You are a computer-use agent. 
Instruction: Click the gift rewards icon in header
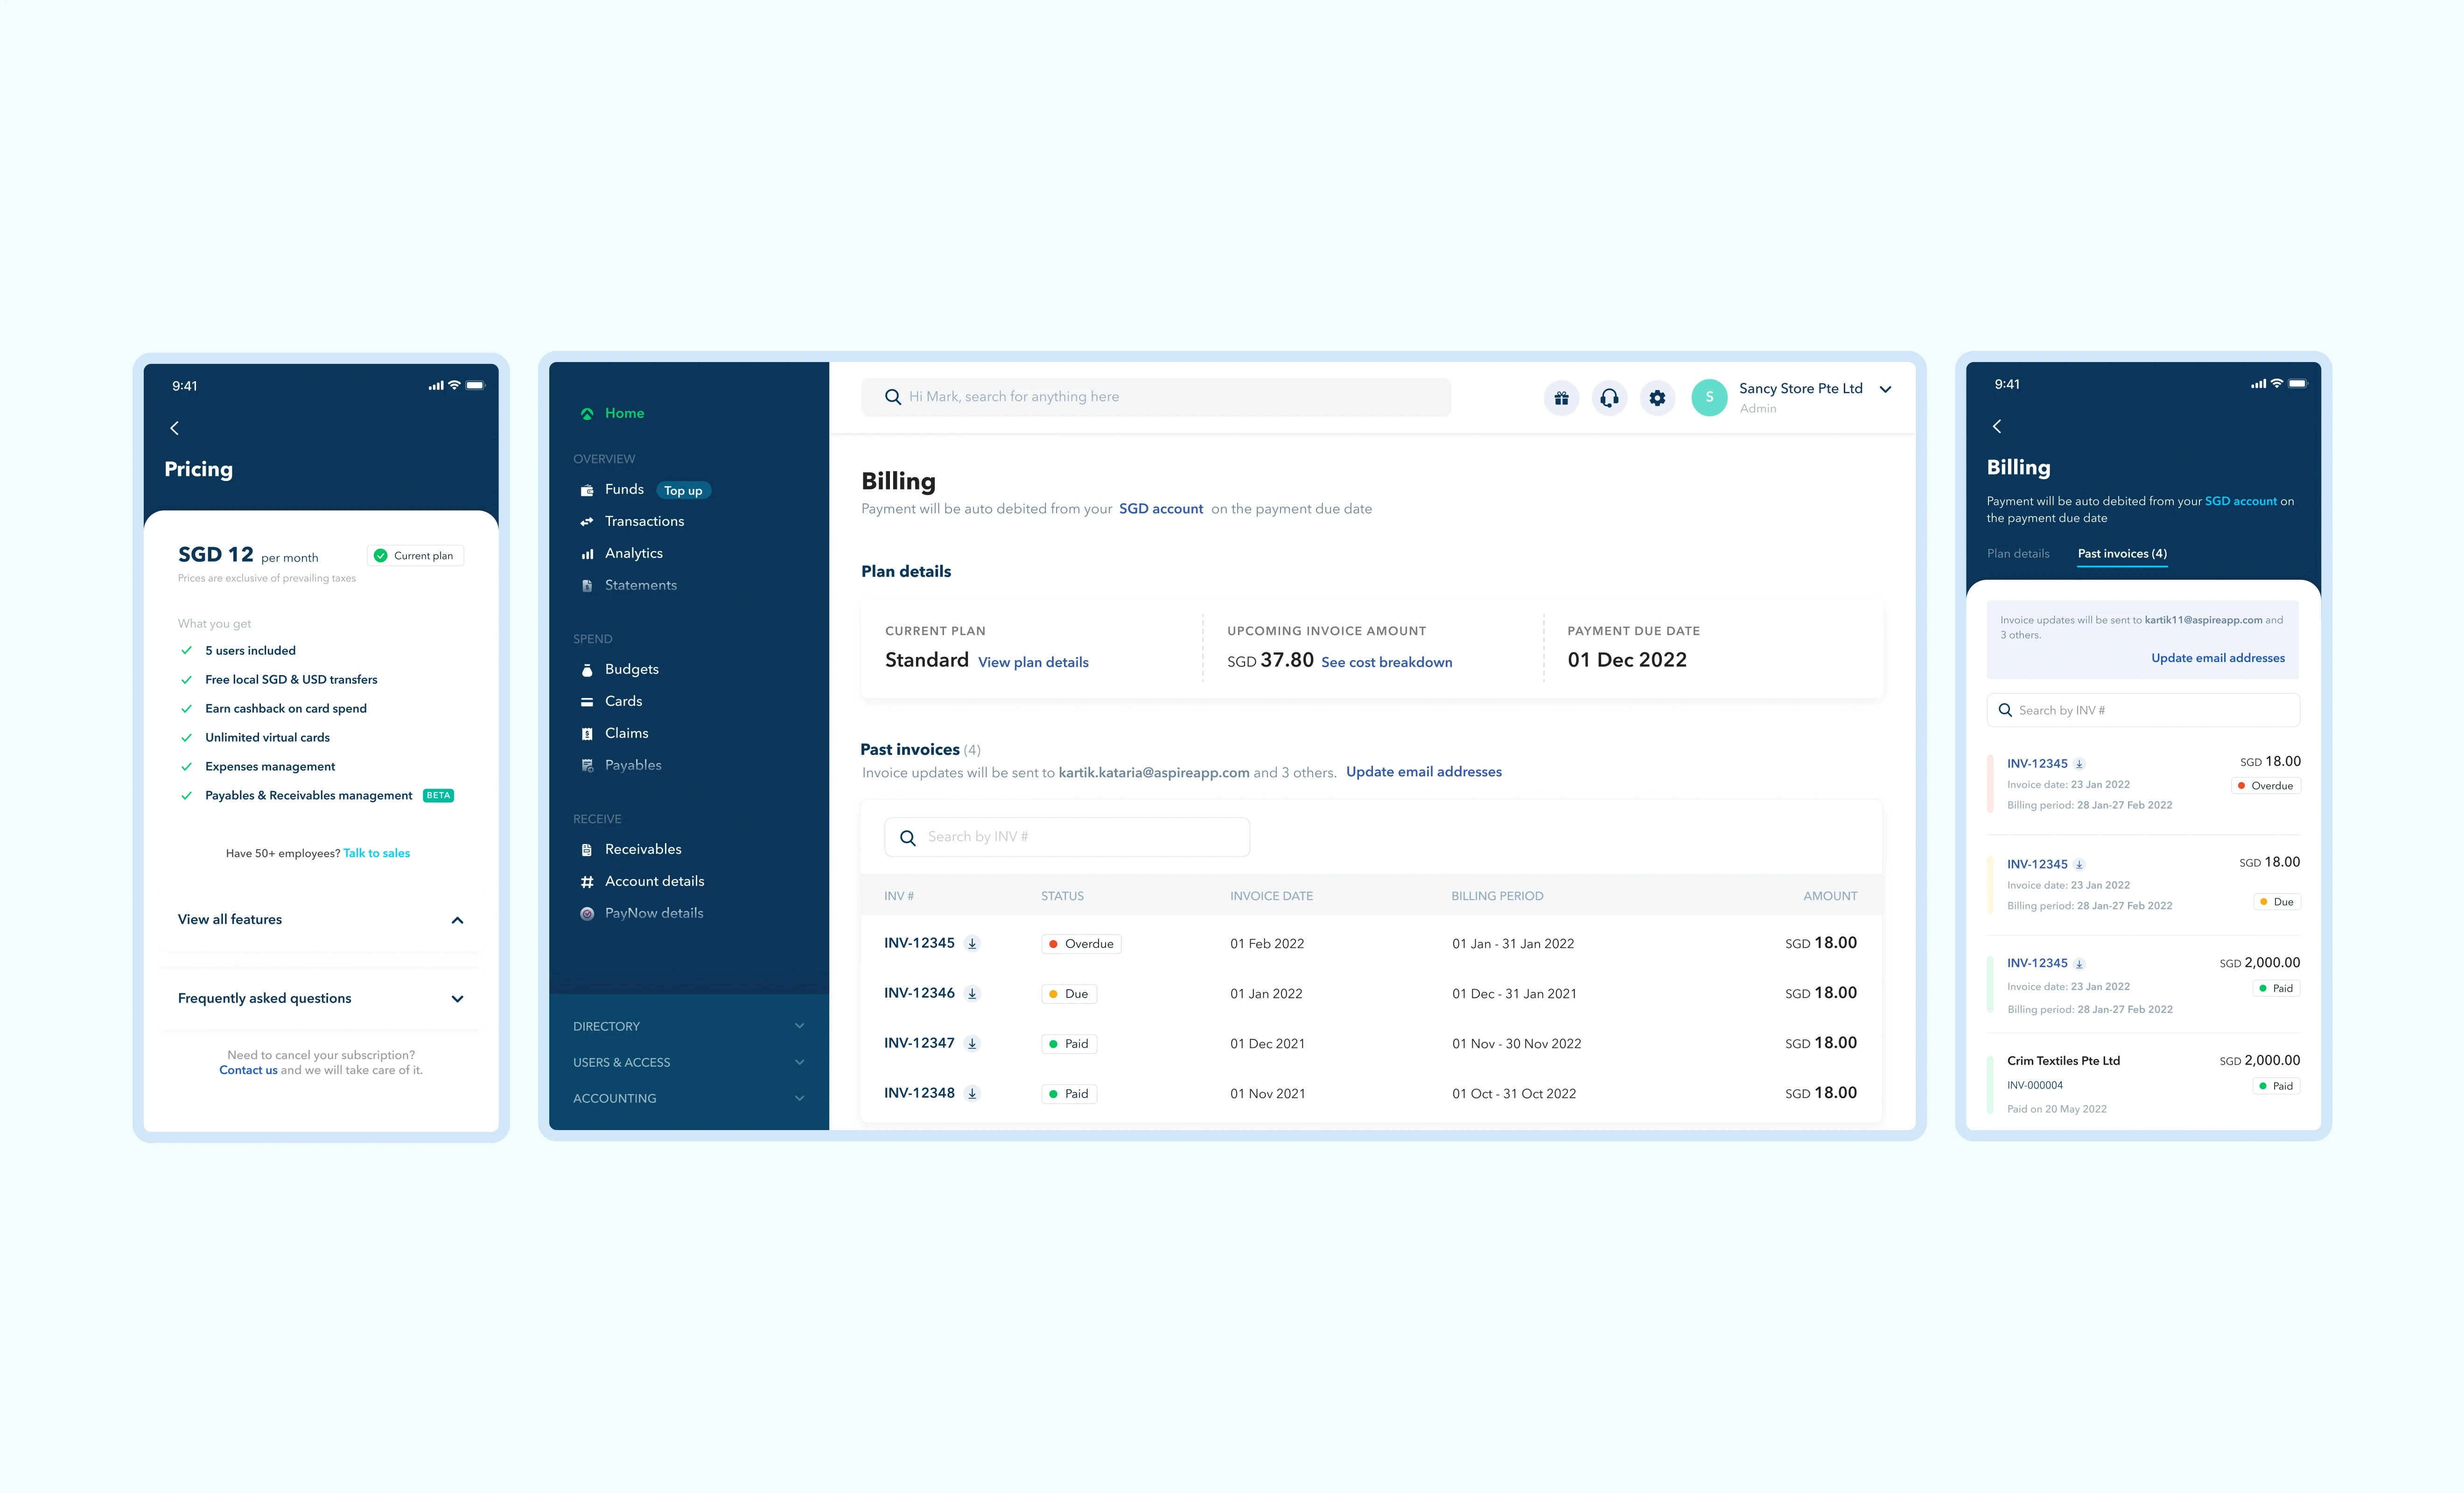(x=1561, y=398)
